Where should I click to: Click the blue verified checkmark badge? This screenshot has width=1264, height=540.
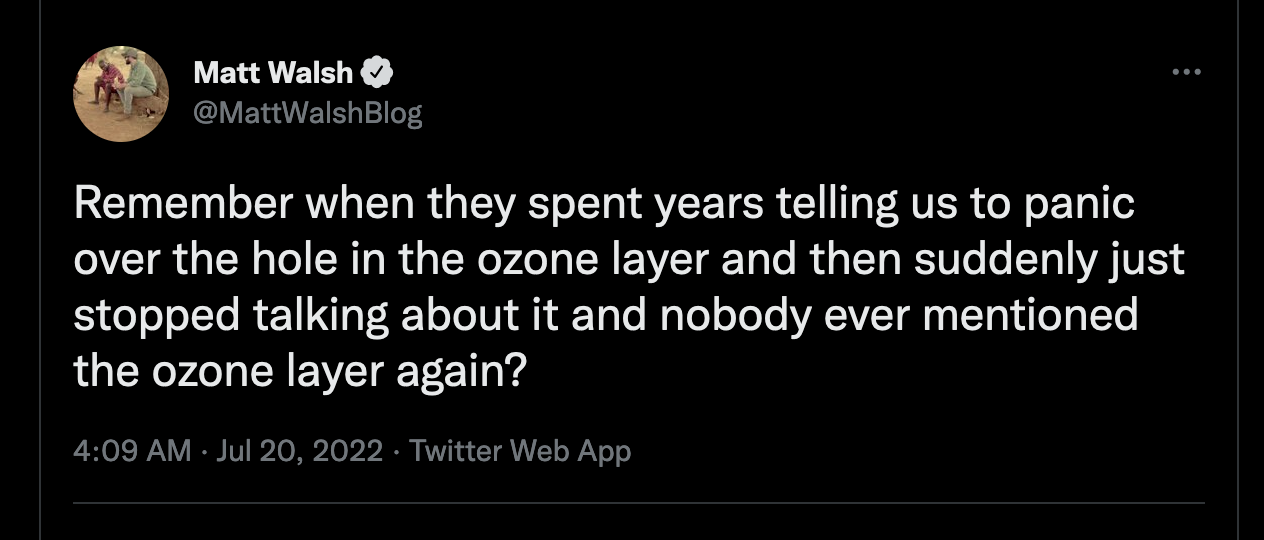click(x=377, y=72)
